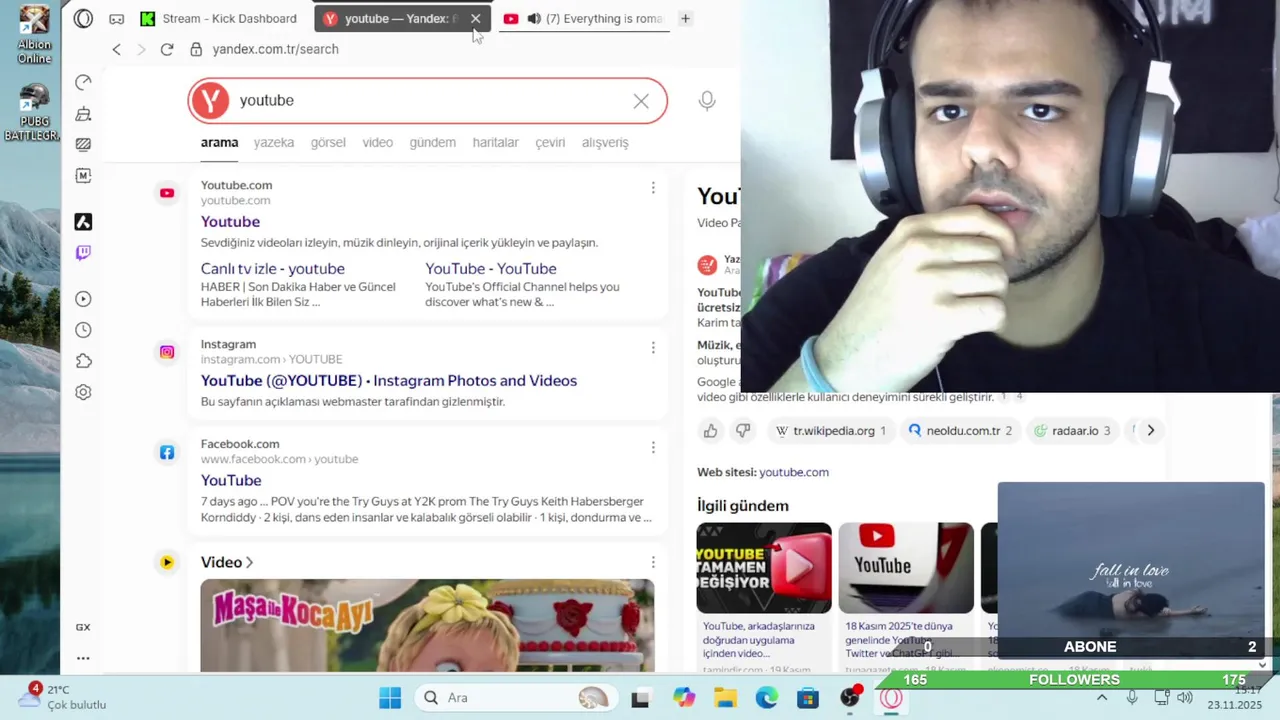This screenshot has height=720, width=1280.
Task: Open YouTube - YouTube sitelink
Action: (491, 268)
